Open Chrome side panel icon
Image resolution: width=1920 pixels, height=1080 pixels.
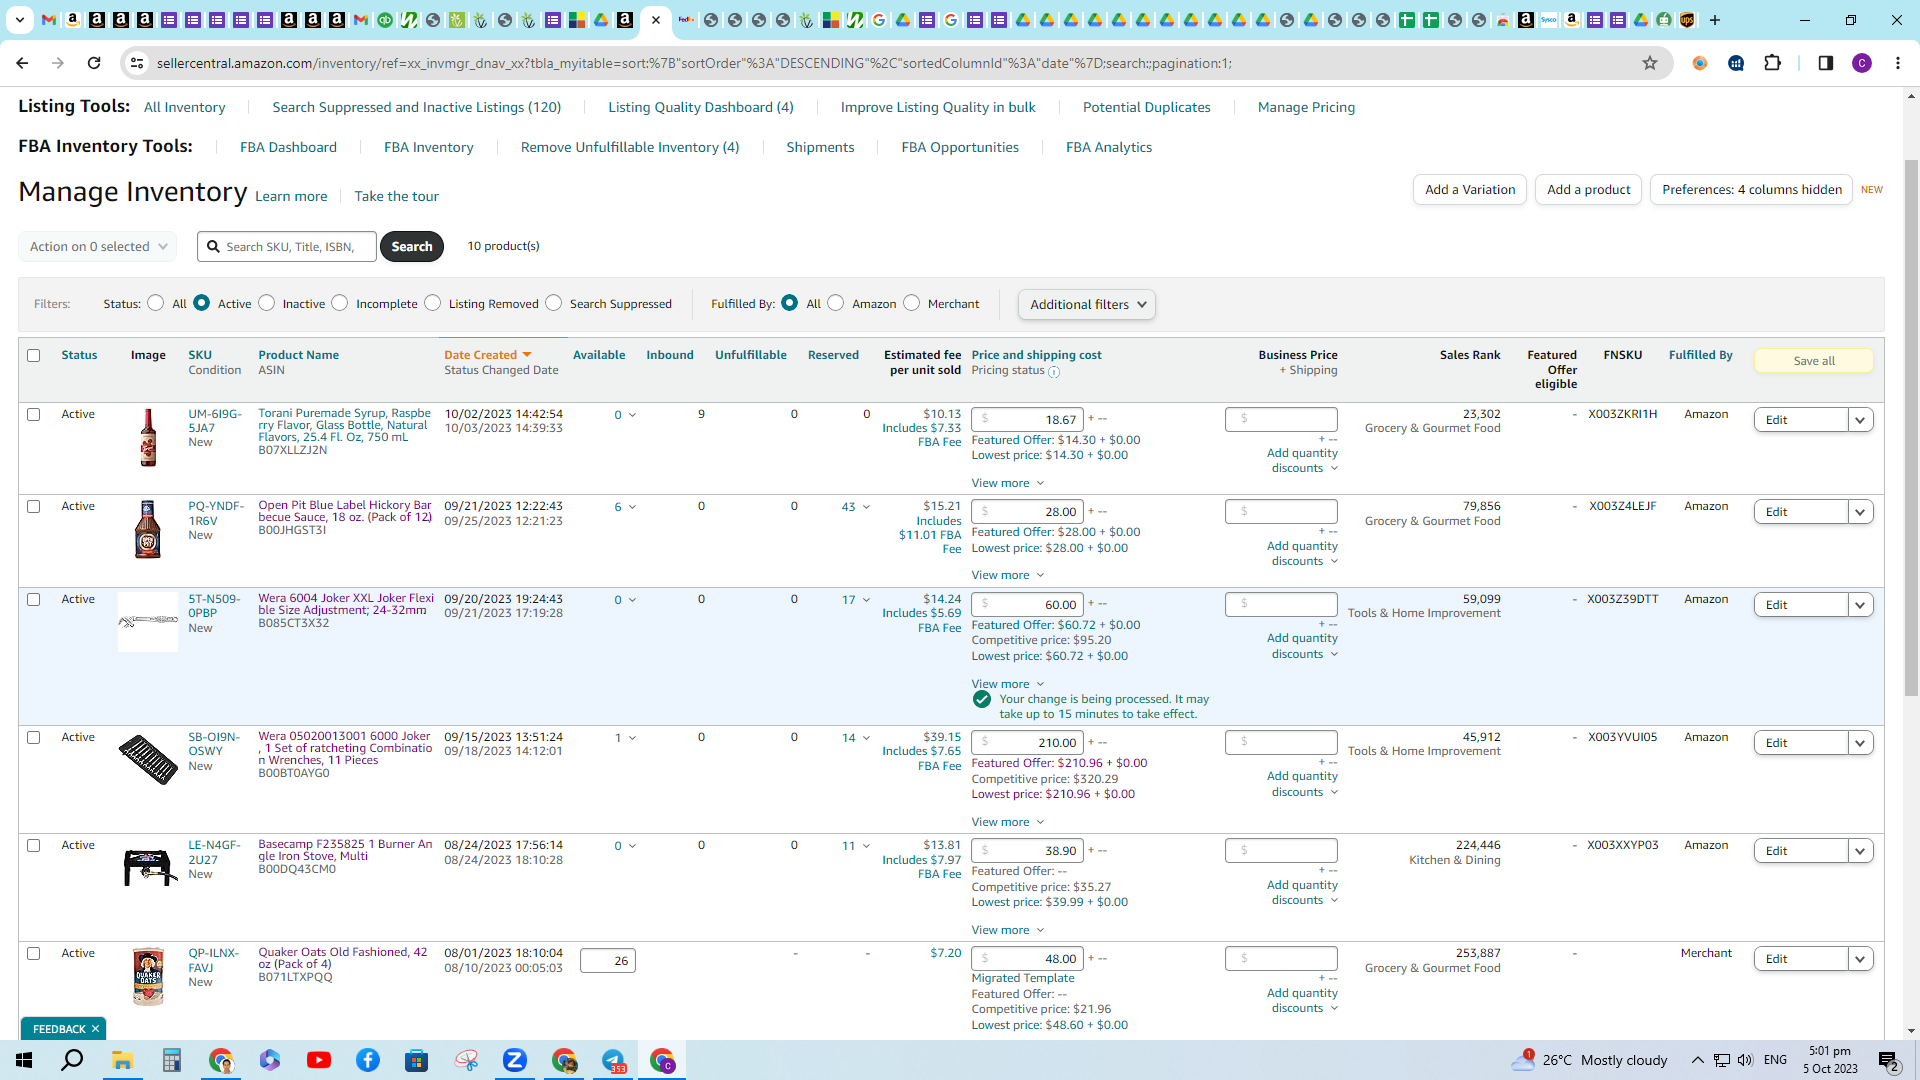point(1825,63)
